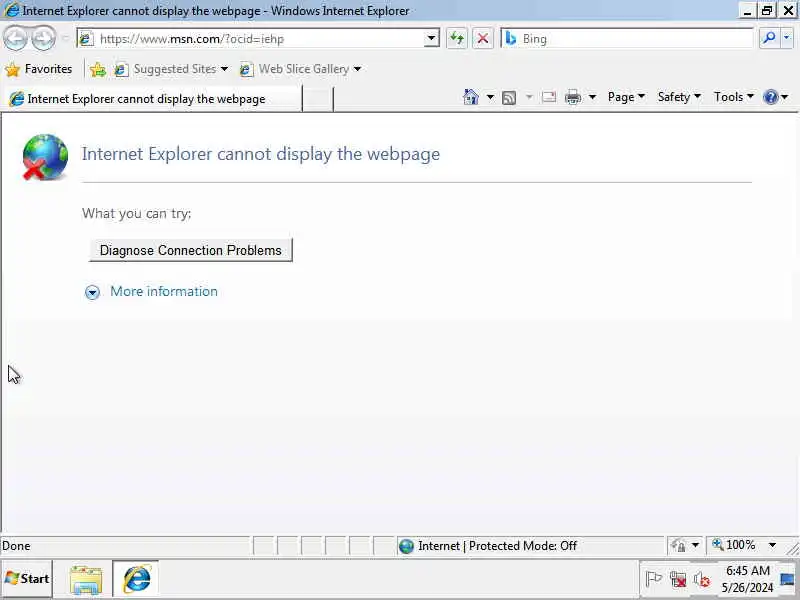Click the muted volume tray icon
Image resolution: width=800 pixels, height=600 pixels.
click(702, 580)
